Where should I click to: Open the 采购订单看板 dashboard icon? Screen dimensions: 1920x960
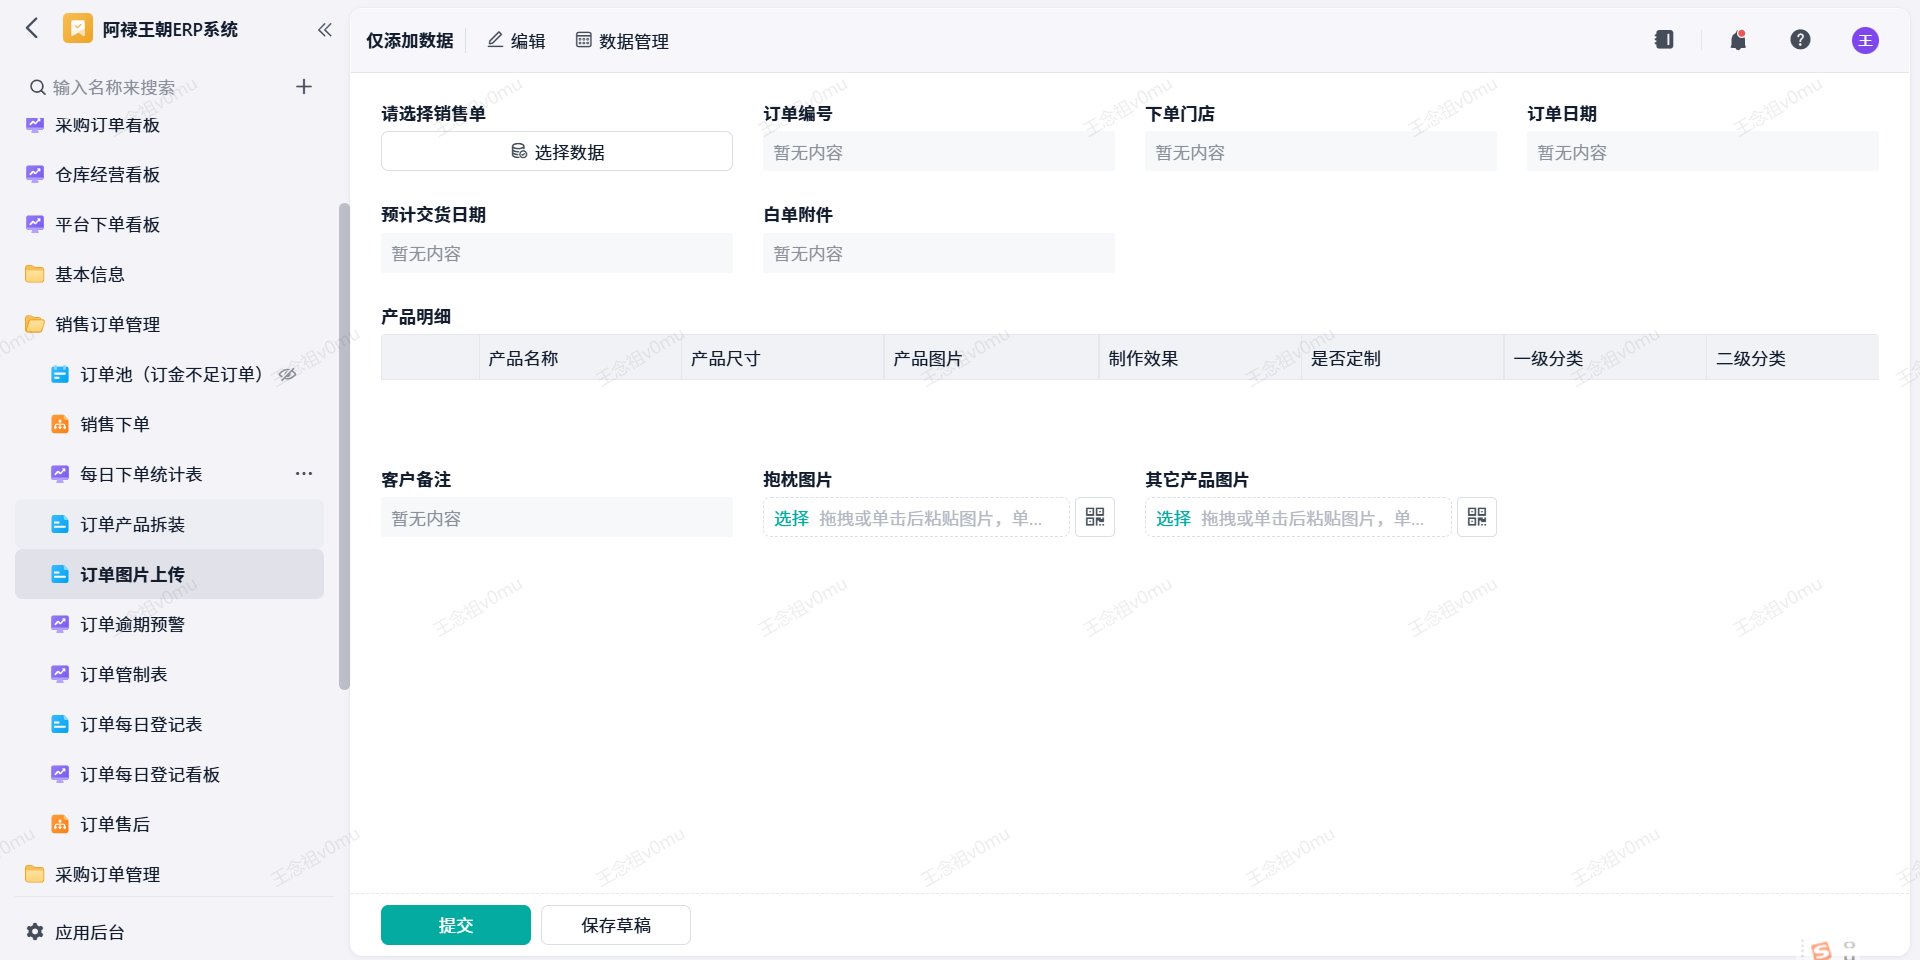pyautogui.click(x=35, y=125)
